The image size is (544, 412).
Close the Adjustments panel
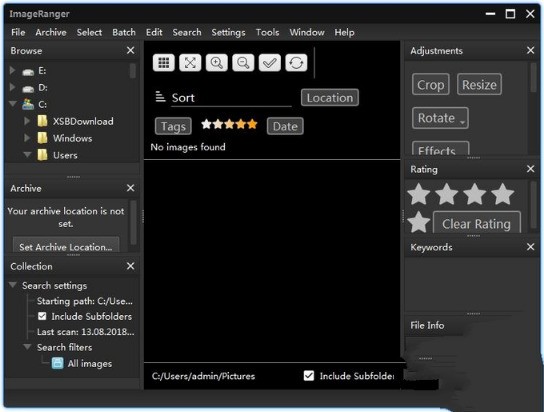click(x=530, y=50)
